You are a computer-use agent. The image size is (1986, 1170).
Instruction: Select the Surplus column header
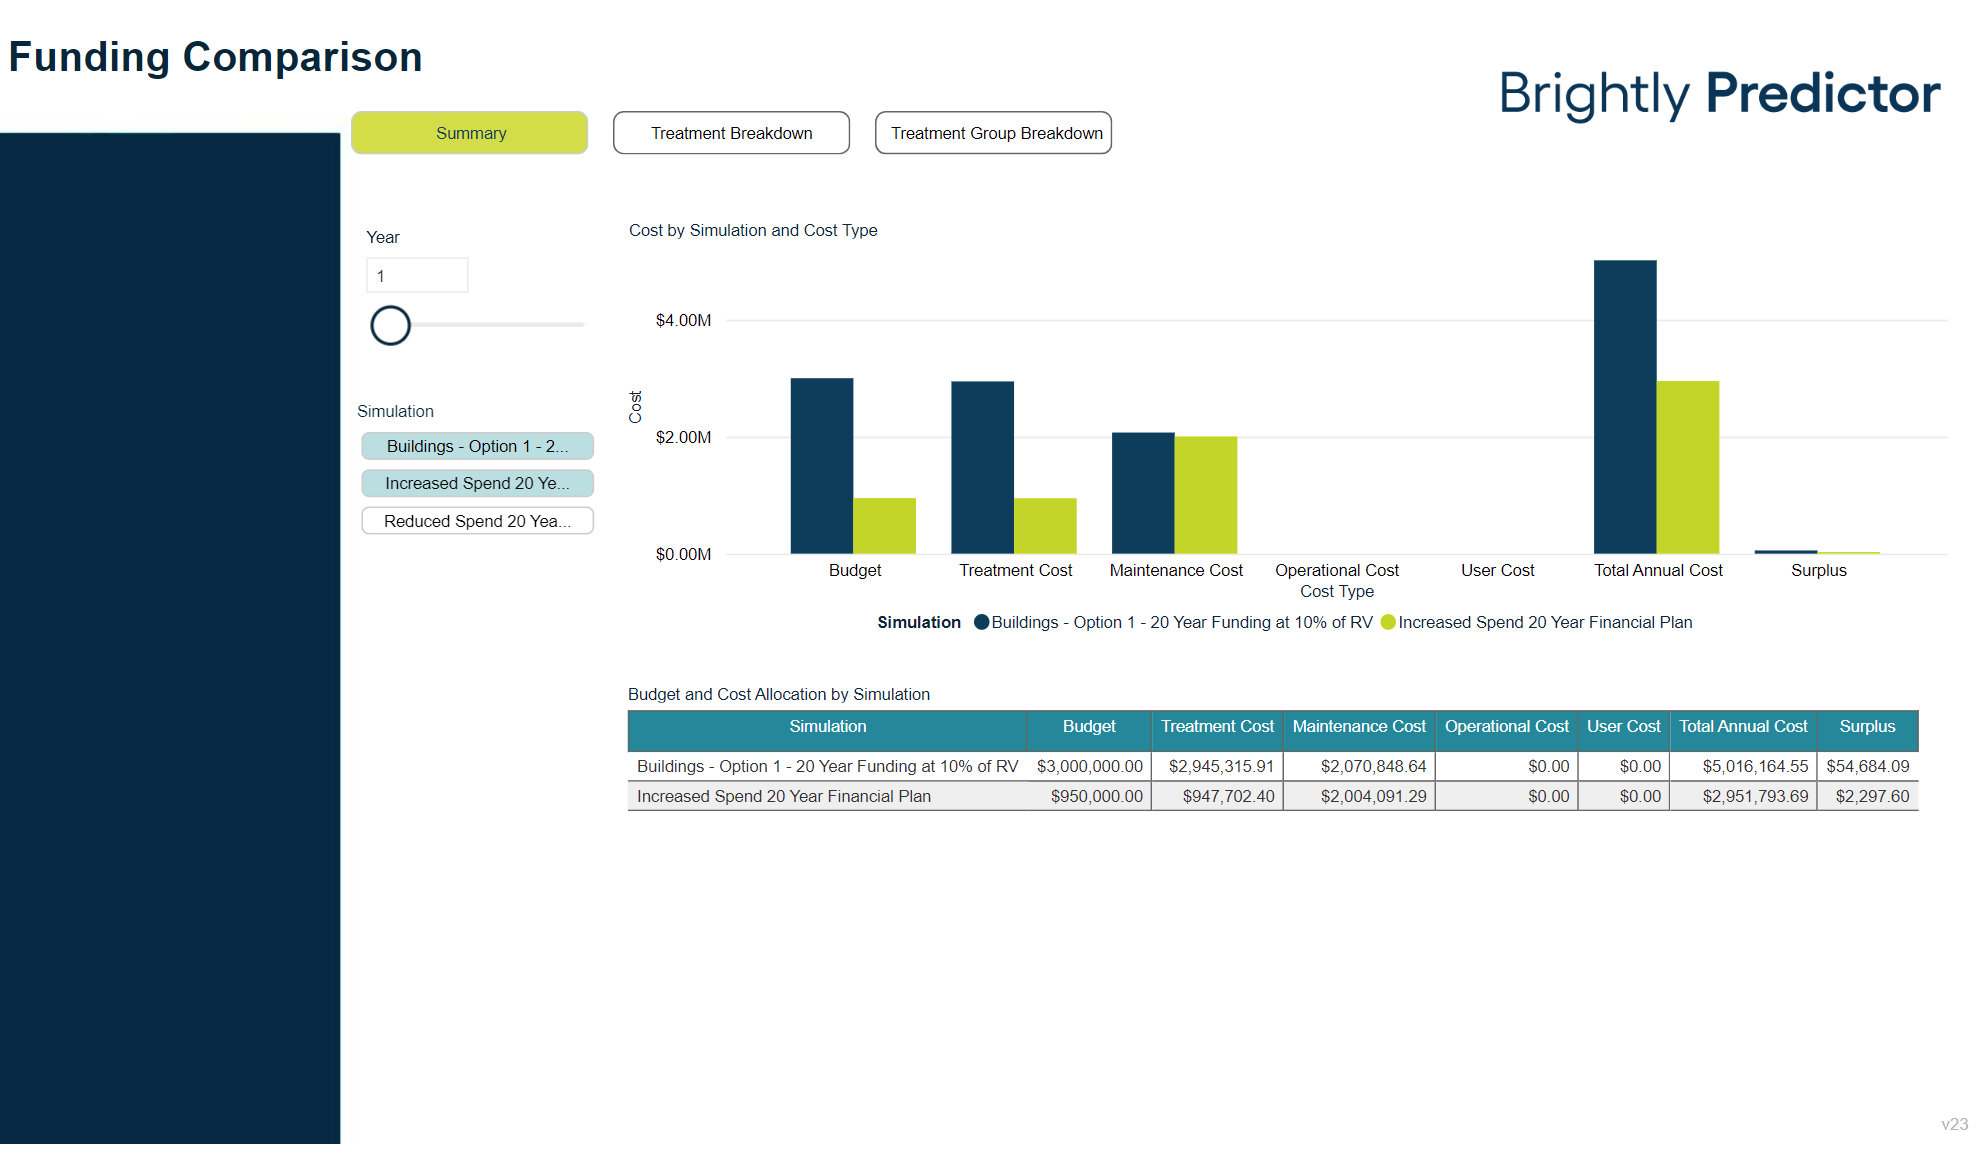click(x=1866, y=727)
